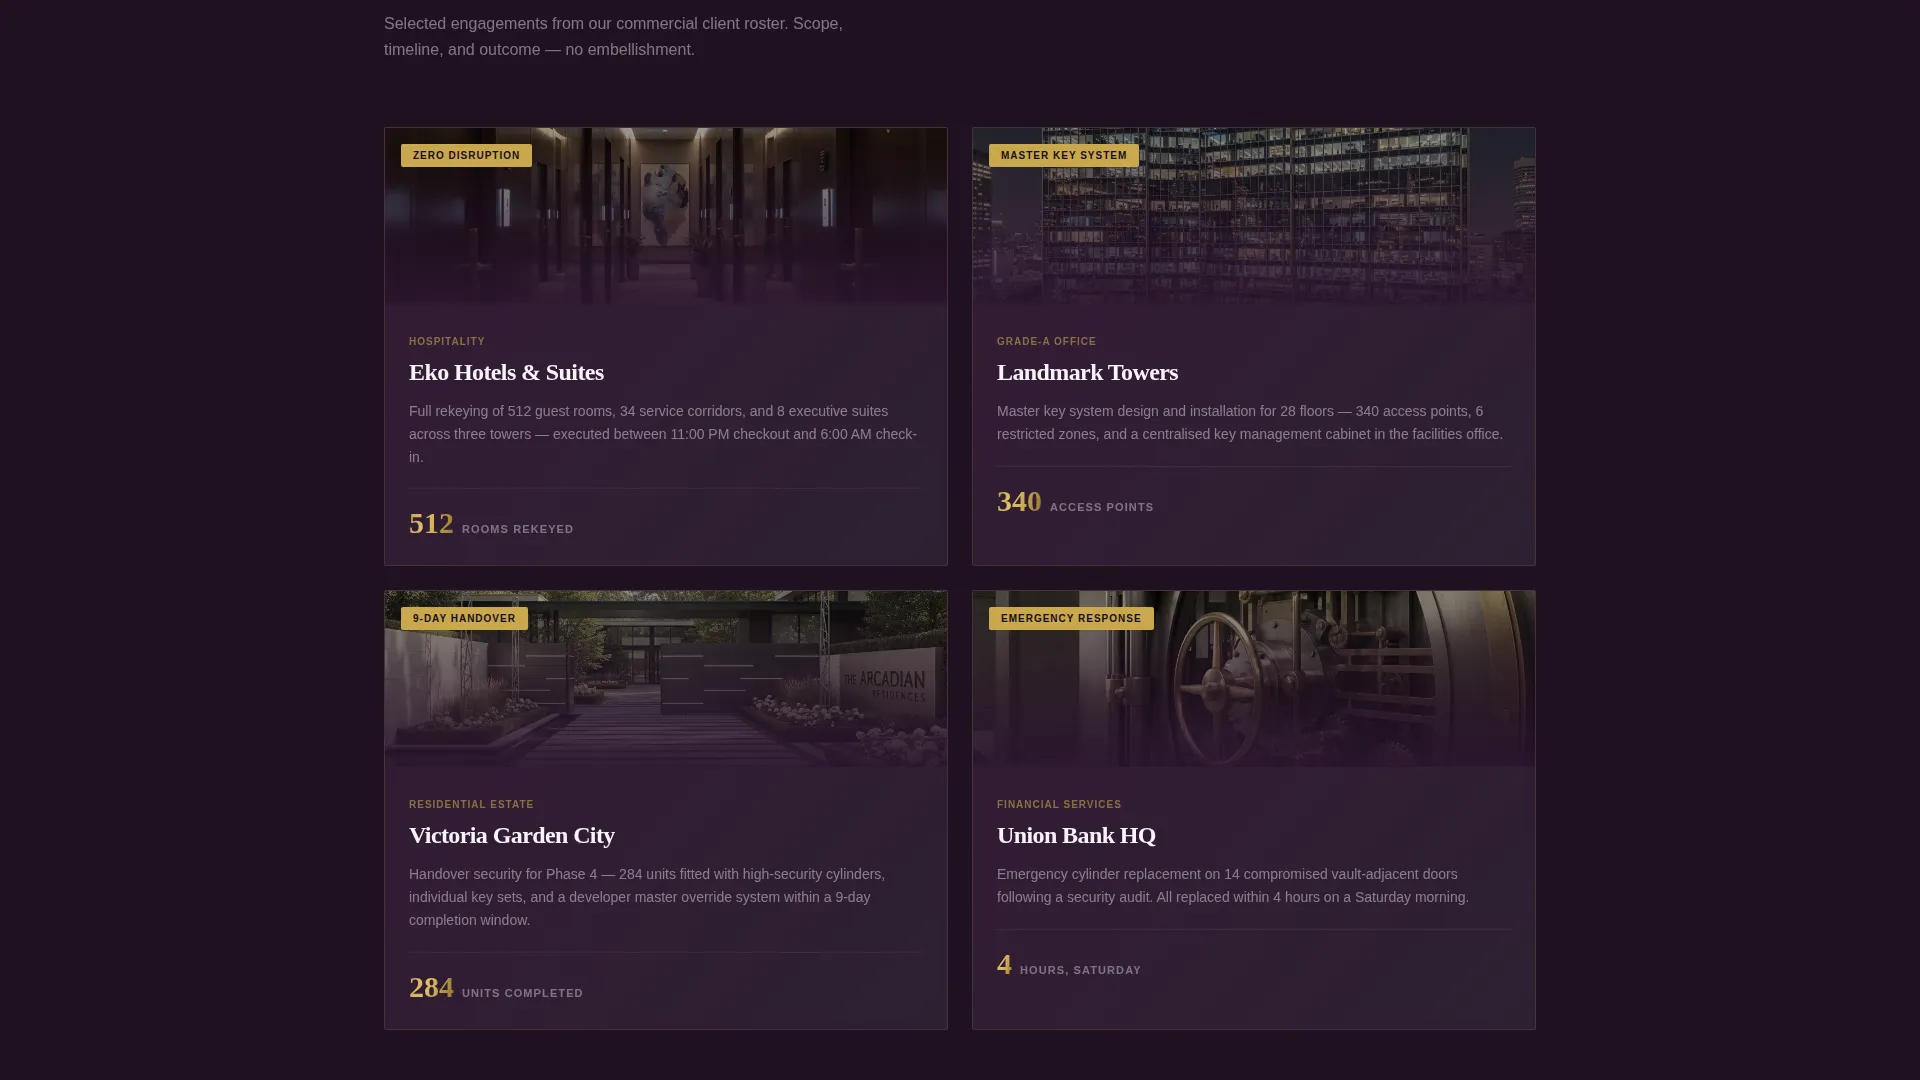The image size is (1920, 1080).
Task: Click the EMERGENCY RESPONSE badge
Action: pyautogui.click(x=1071, y=618)
